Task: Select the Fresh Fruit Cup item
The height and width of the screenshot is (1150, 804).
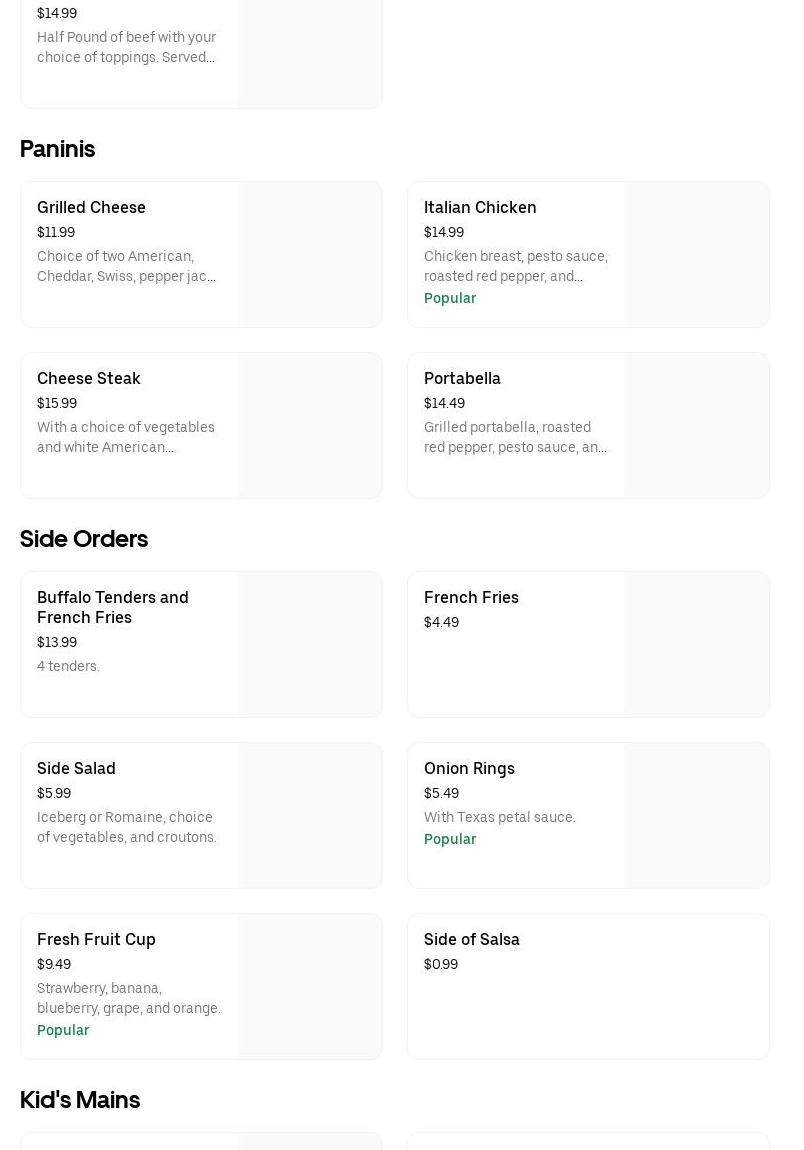Action: [x=96, y=940]
